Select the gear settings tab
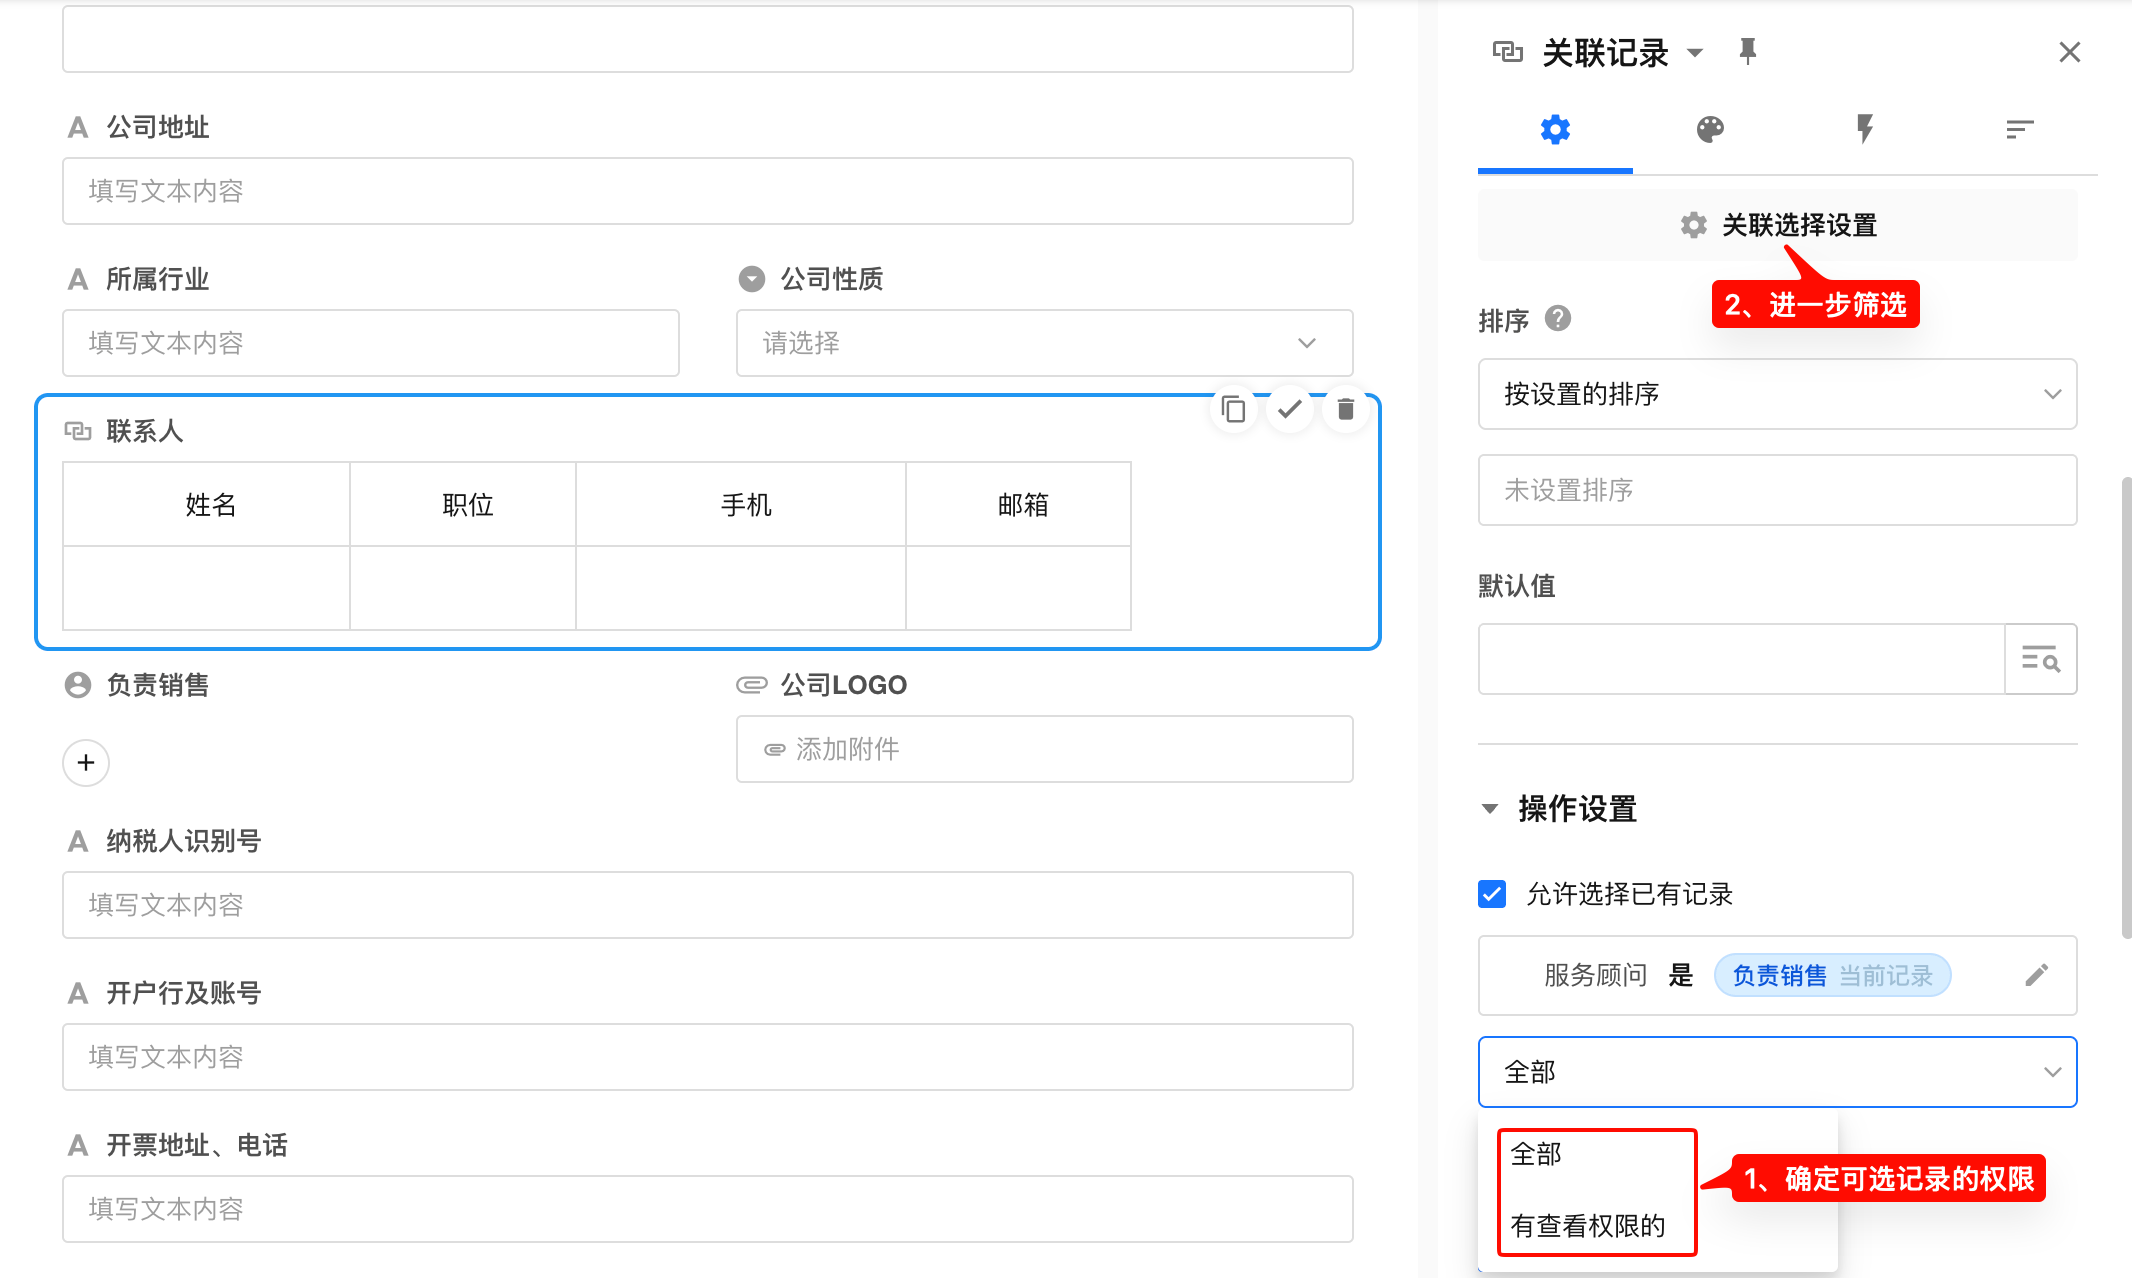The image size is (2132, 1278). [x=1555, y=129]
